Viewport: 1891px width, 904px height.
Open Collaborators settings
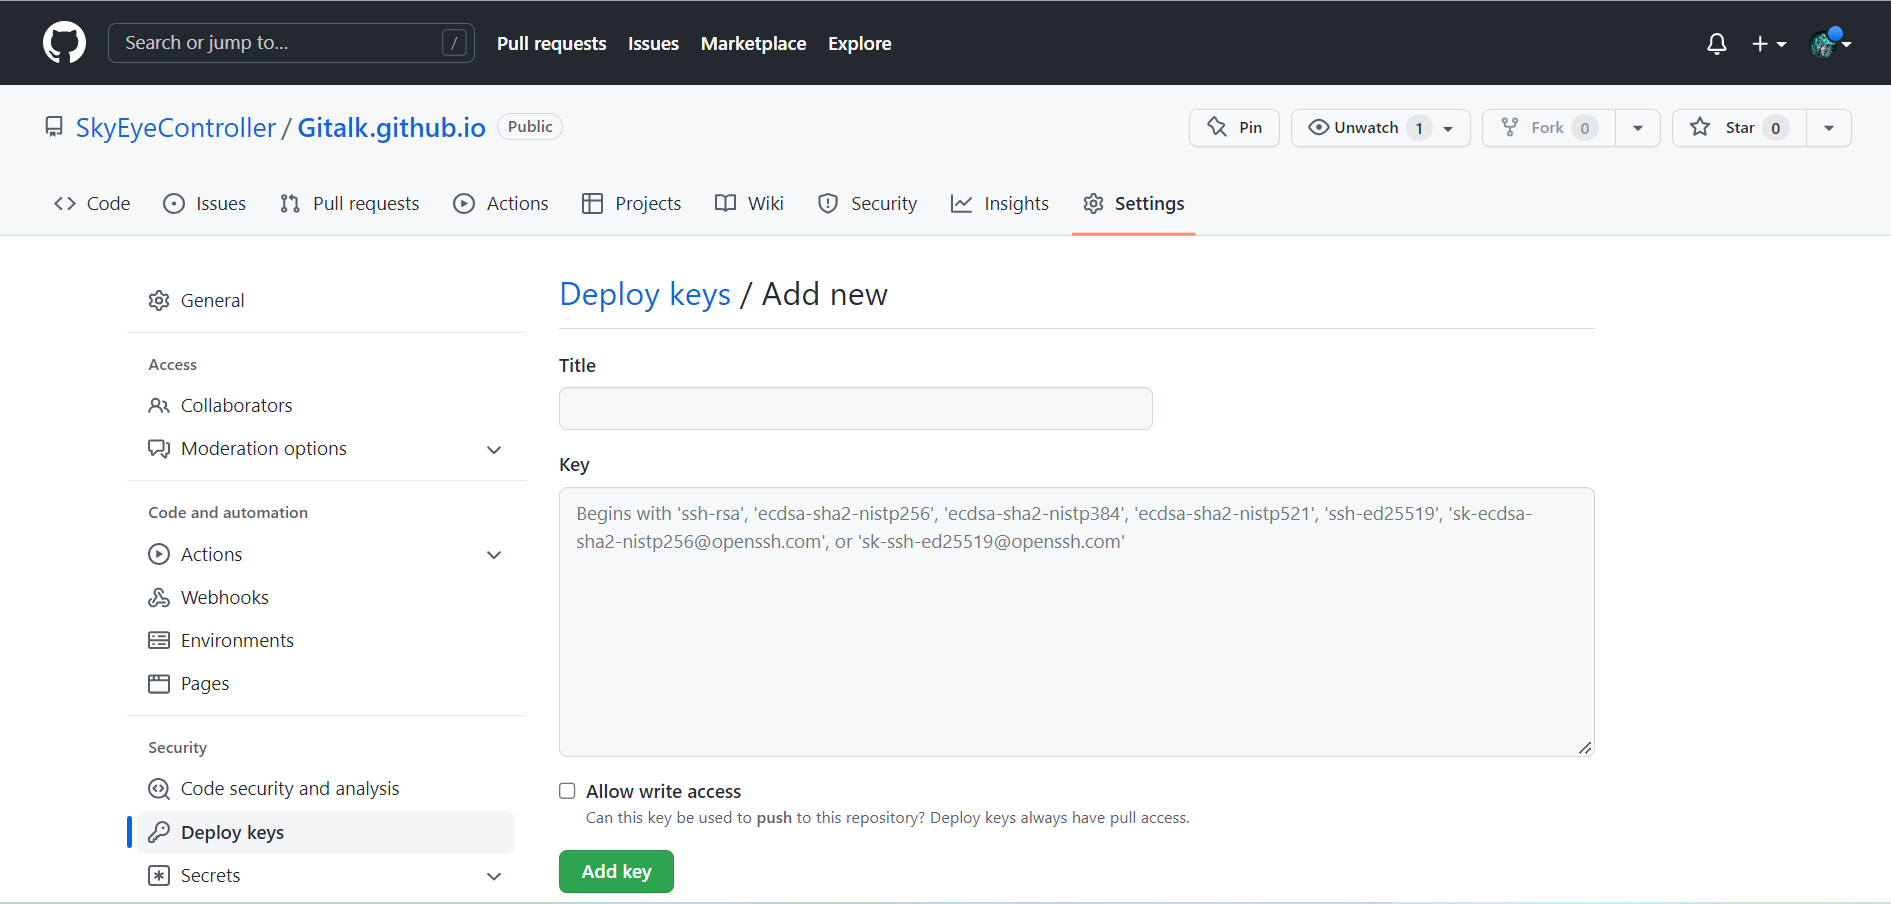click(x=326, y=406)
